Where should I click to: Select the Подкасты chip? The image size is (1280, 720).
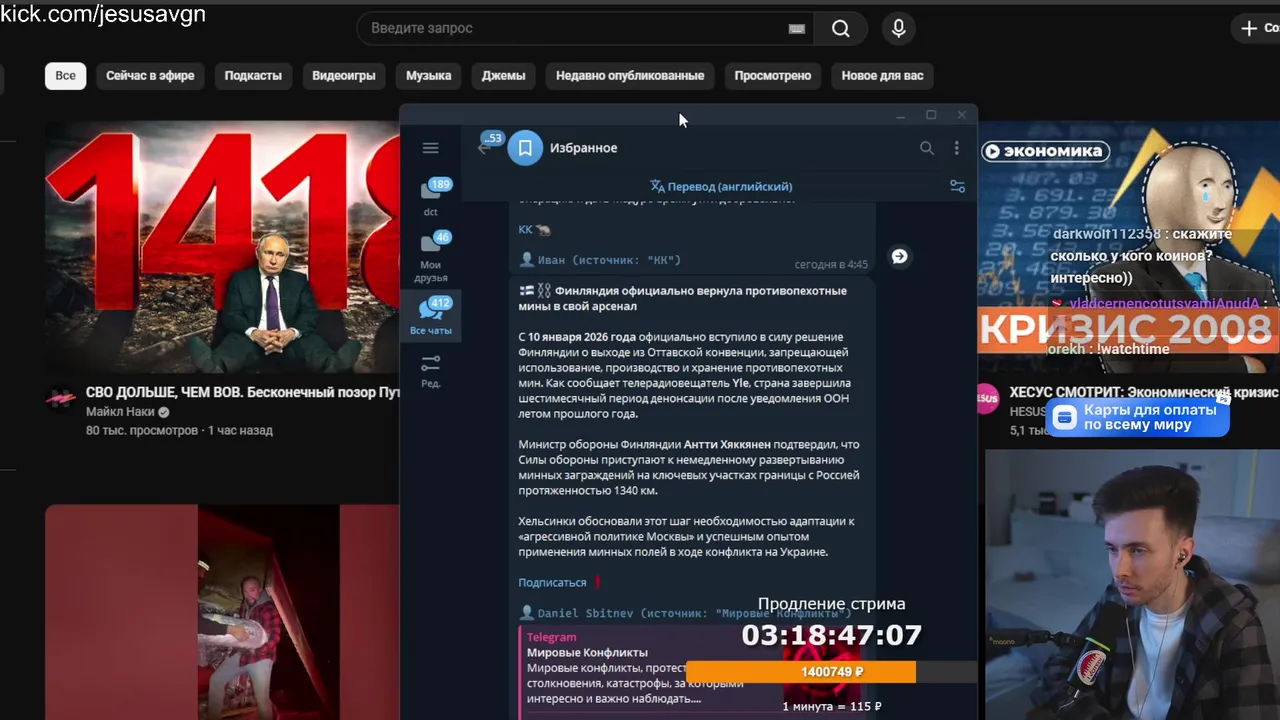(253, 75)
